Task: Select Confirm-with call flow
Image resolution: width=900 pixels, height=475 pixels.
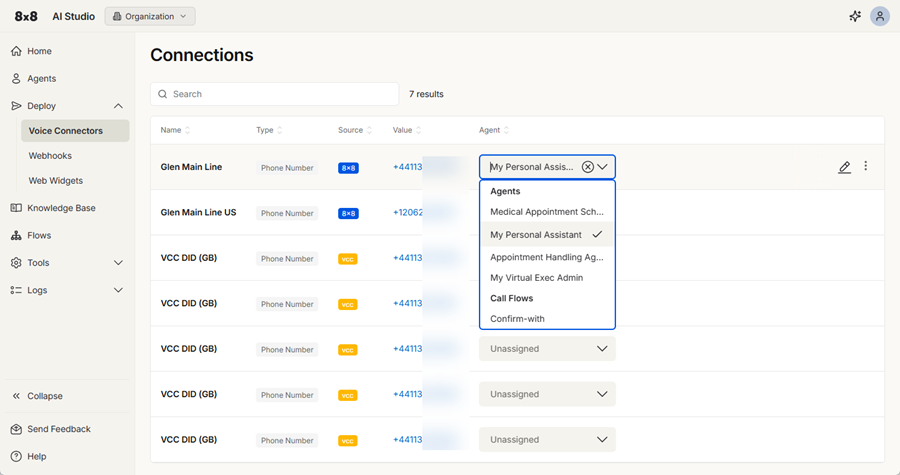Action: (x=547, y=319)
